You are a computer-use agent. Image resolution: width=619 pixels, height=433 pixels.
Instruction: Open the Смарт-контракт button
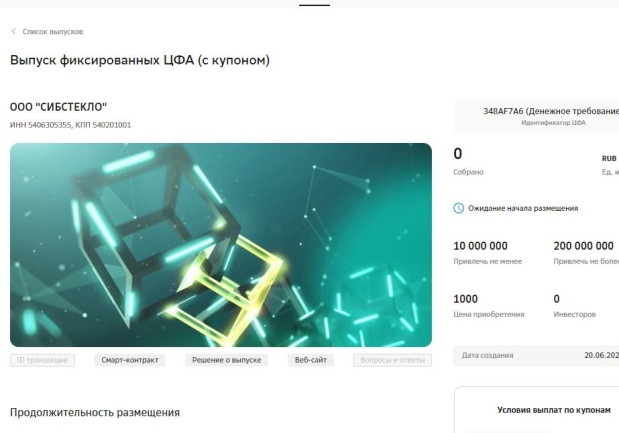point(129,360)
